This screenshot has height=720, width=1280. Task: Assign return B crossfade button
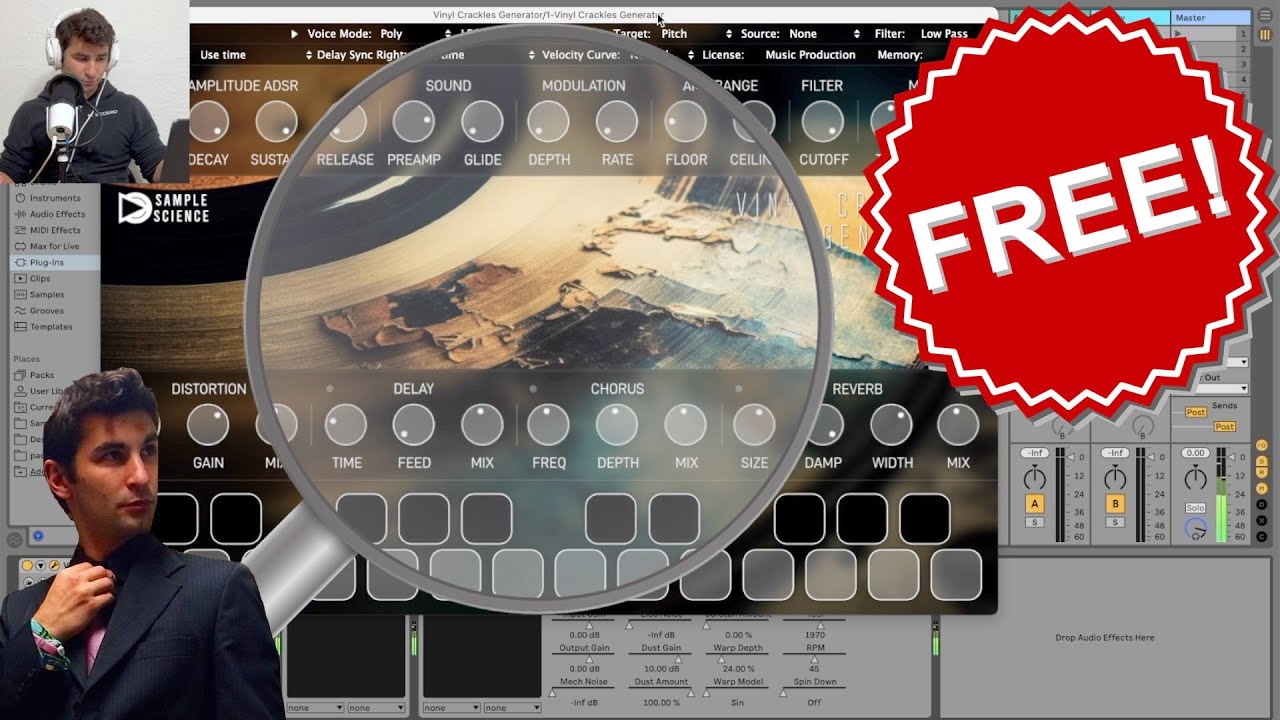click(1114, 504)
